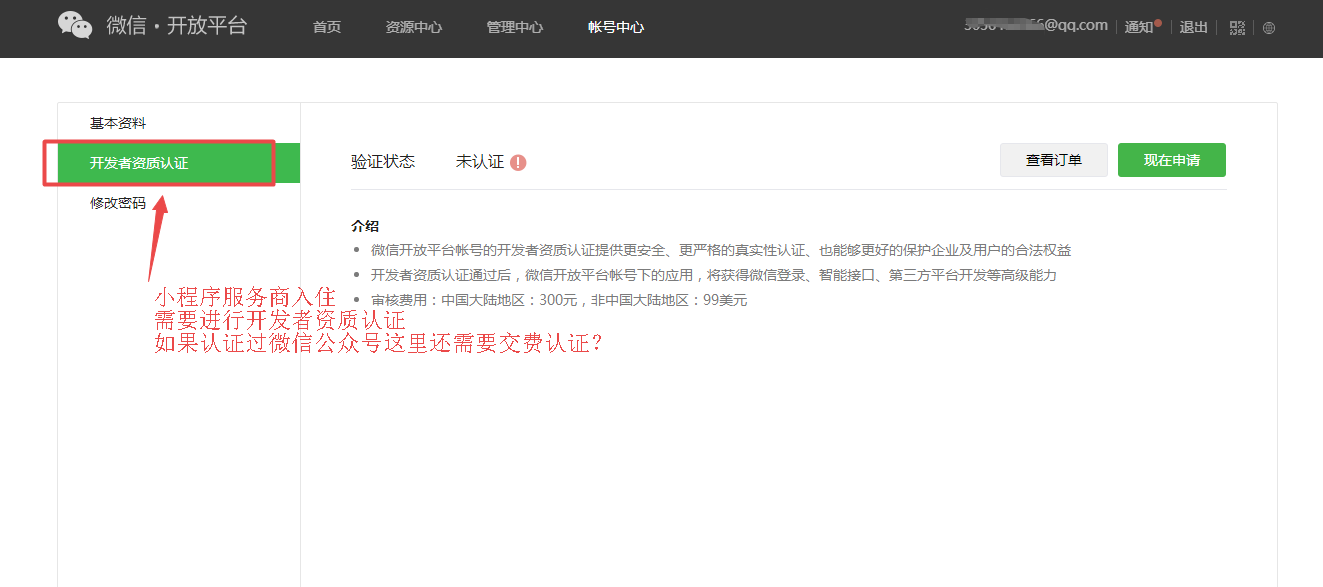Click the bullet about 真实性认证 security

click(x=720, y=250)
